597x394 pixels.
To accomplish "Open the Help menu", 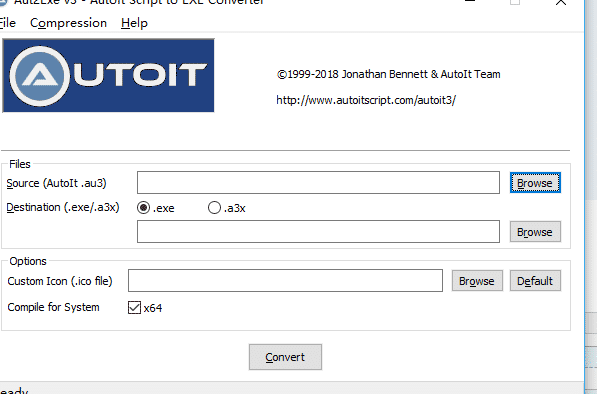I will coord(134,23).
